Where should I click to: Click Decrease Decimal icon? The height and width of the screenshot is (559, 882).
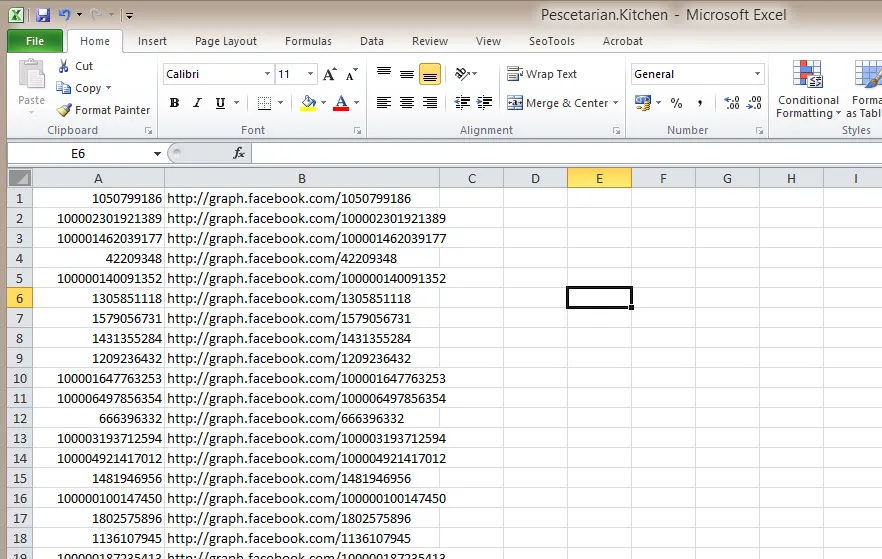point(754,103)
